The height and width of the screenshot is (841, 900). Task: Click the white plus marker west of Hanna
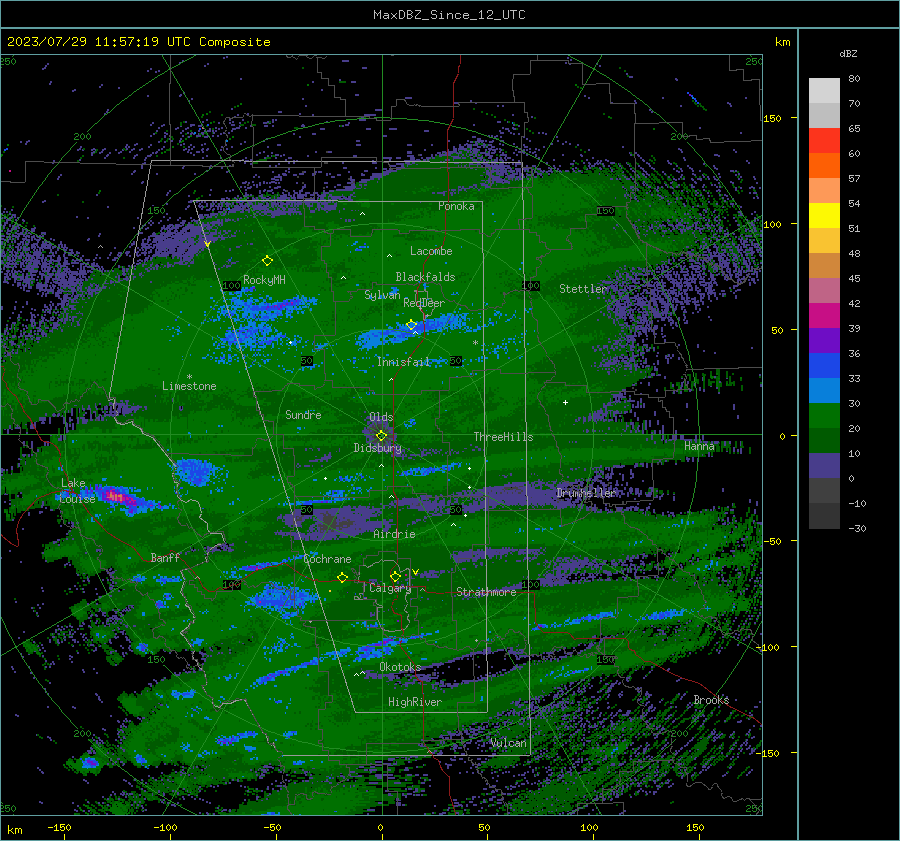[x=565, y=402]
